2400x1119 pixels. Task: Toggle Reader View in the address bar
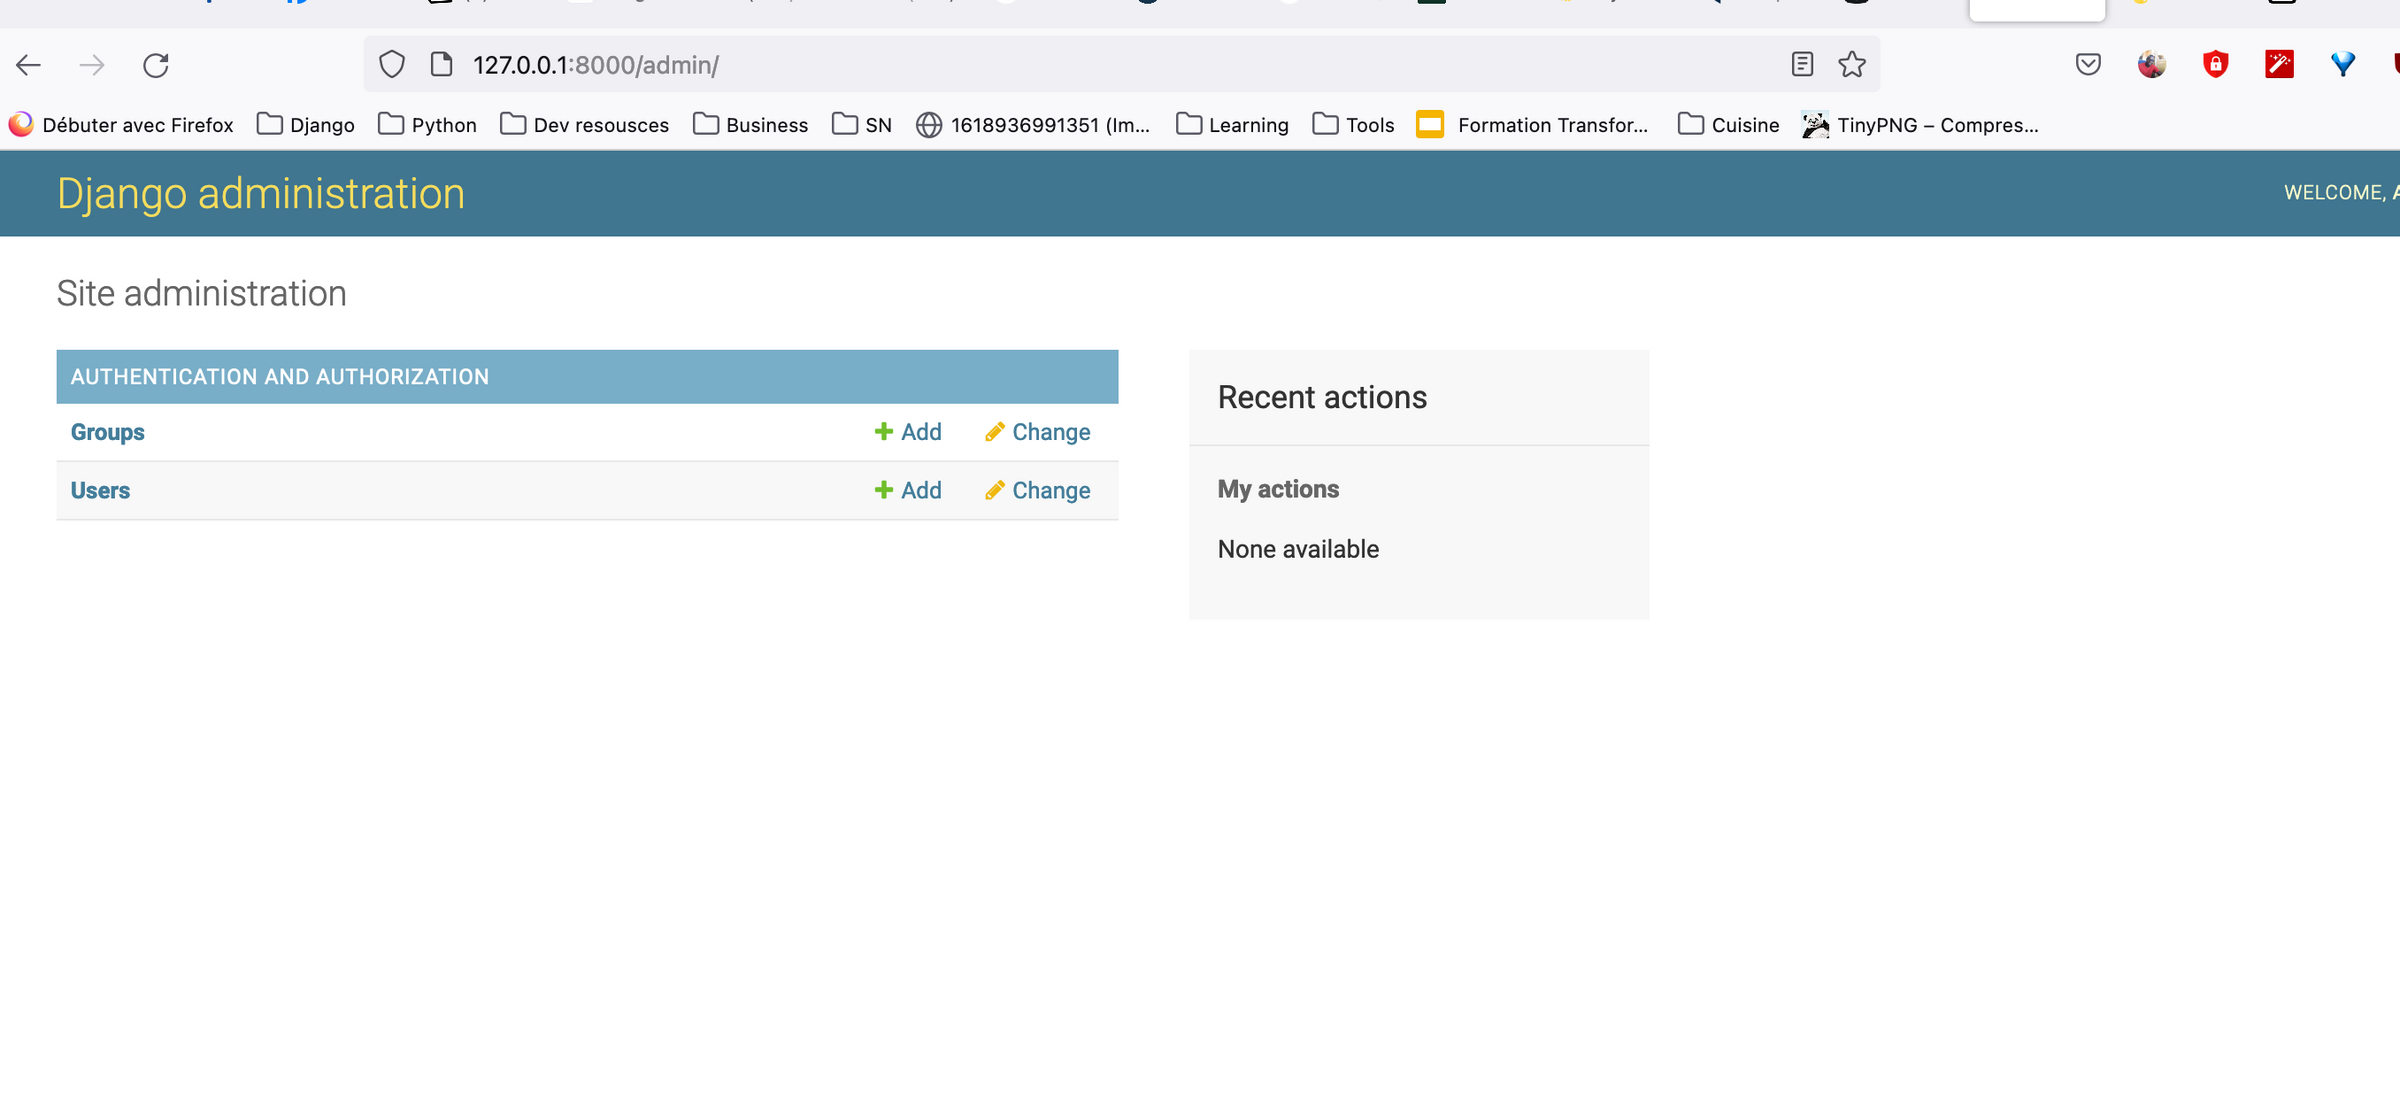tap(1802, 64)
